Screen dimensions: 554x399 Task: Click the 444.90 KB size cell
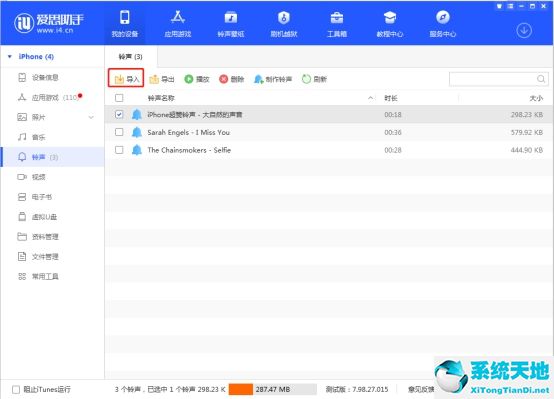pos(527,150)
